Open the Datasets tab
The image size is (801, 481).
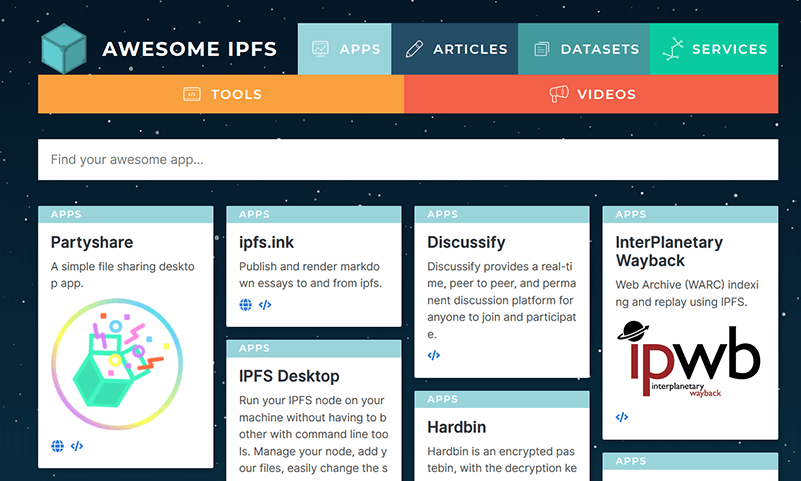(584, 49)
